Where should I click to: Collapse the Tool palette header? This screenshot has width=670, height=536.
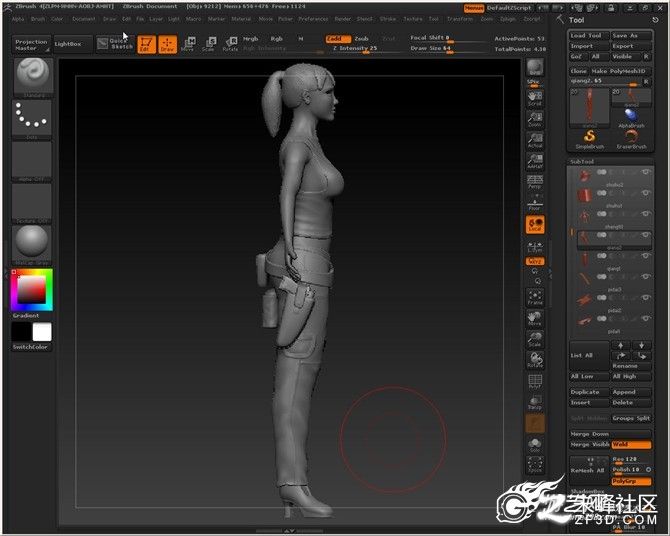(x=576, y=20)
